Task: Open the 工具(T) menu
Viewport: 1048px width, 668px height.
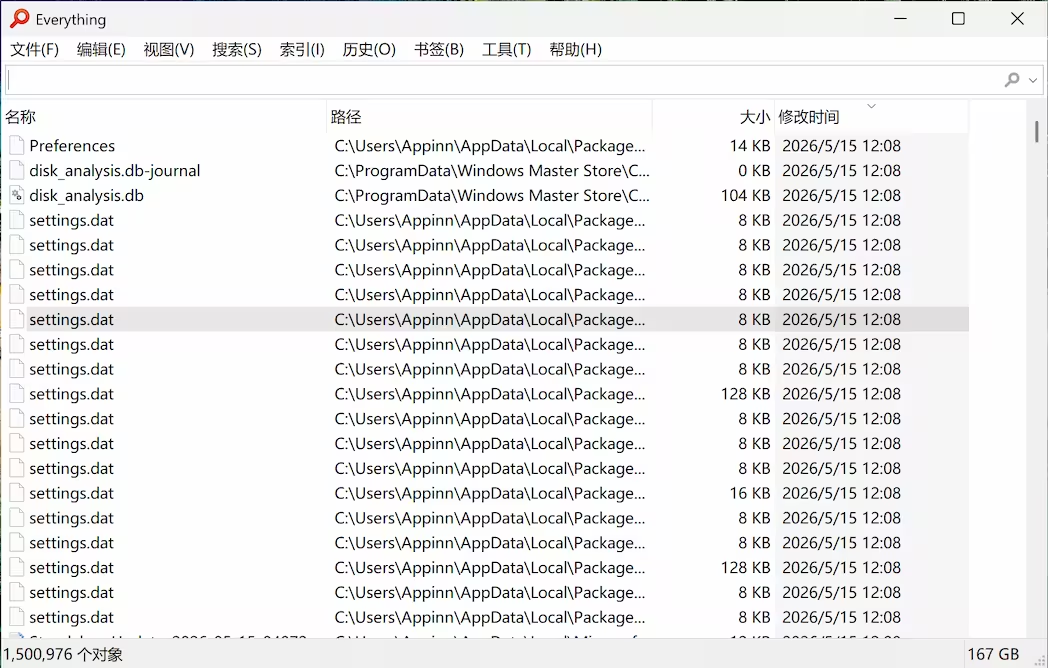Action: coord(506,49)
